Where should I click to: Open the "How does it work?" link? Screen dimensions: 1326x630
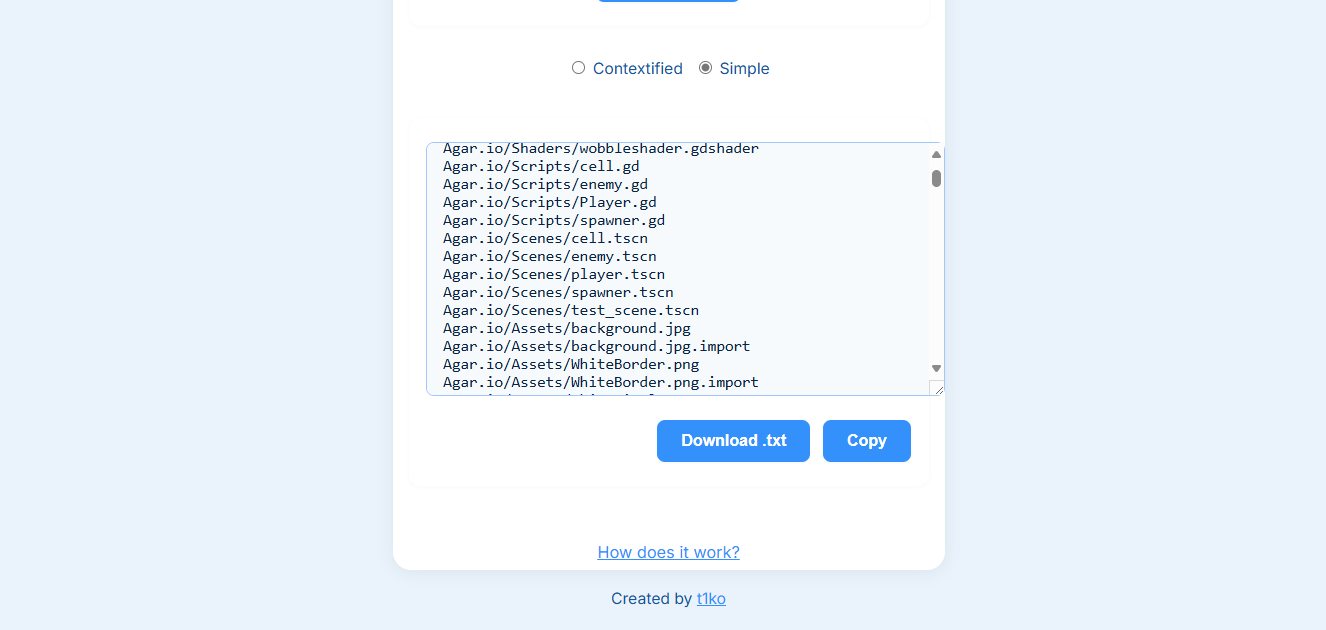(x=668, y=552)
